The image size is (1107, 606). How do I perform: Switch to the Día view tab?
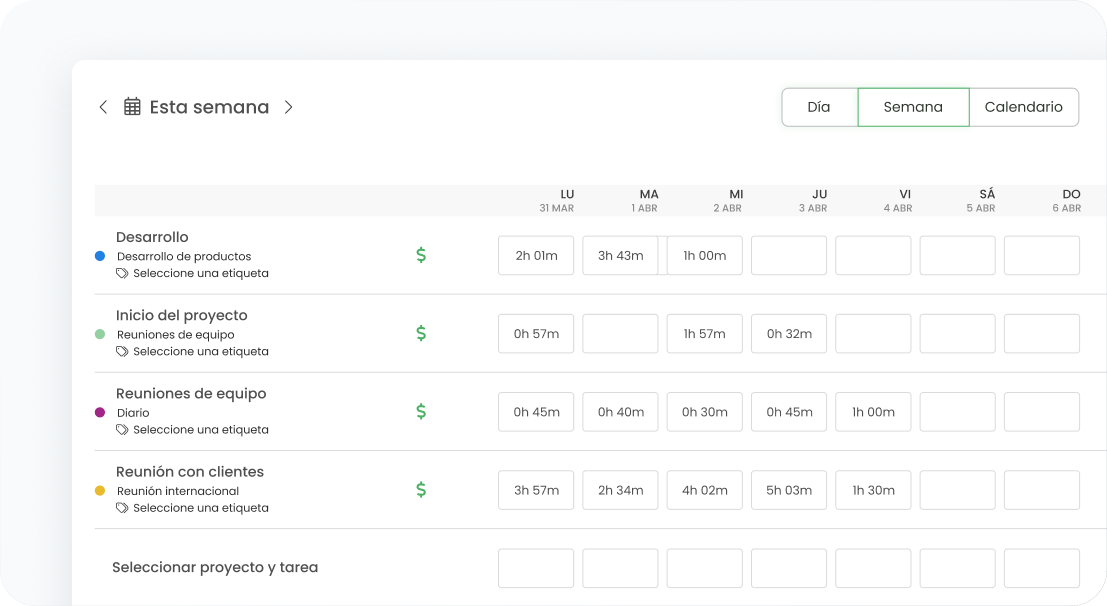(x=819, y=107)
